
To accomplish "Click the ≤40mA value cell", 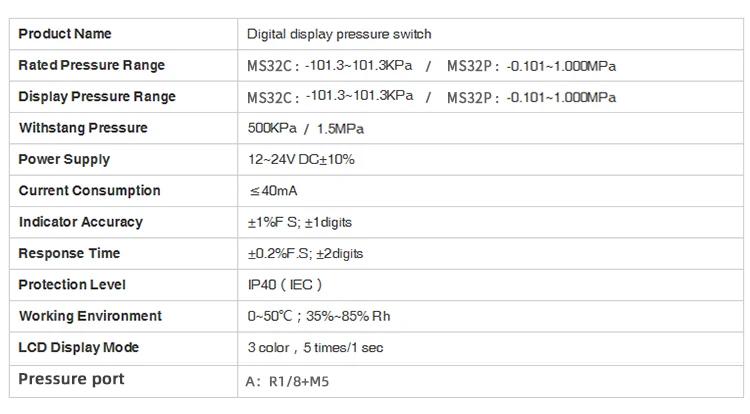I will (x=490, y=191).
